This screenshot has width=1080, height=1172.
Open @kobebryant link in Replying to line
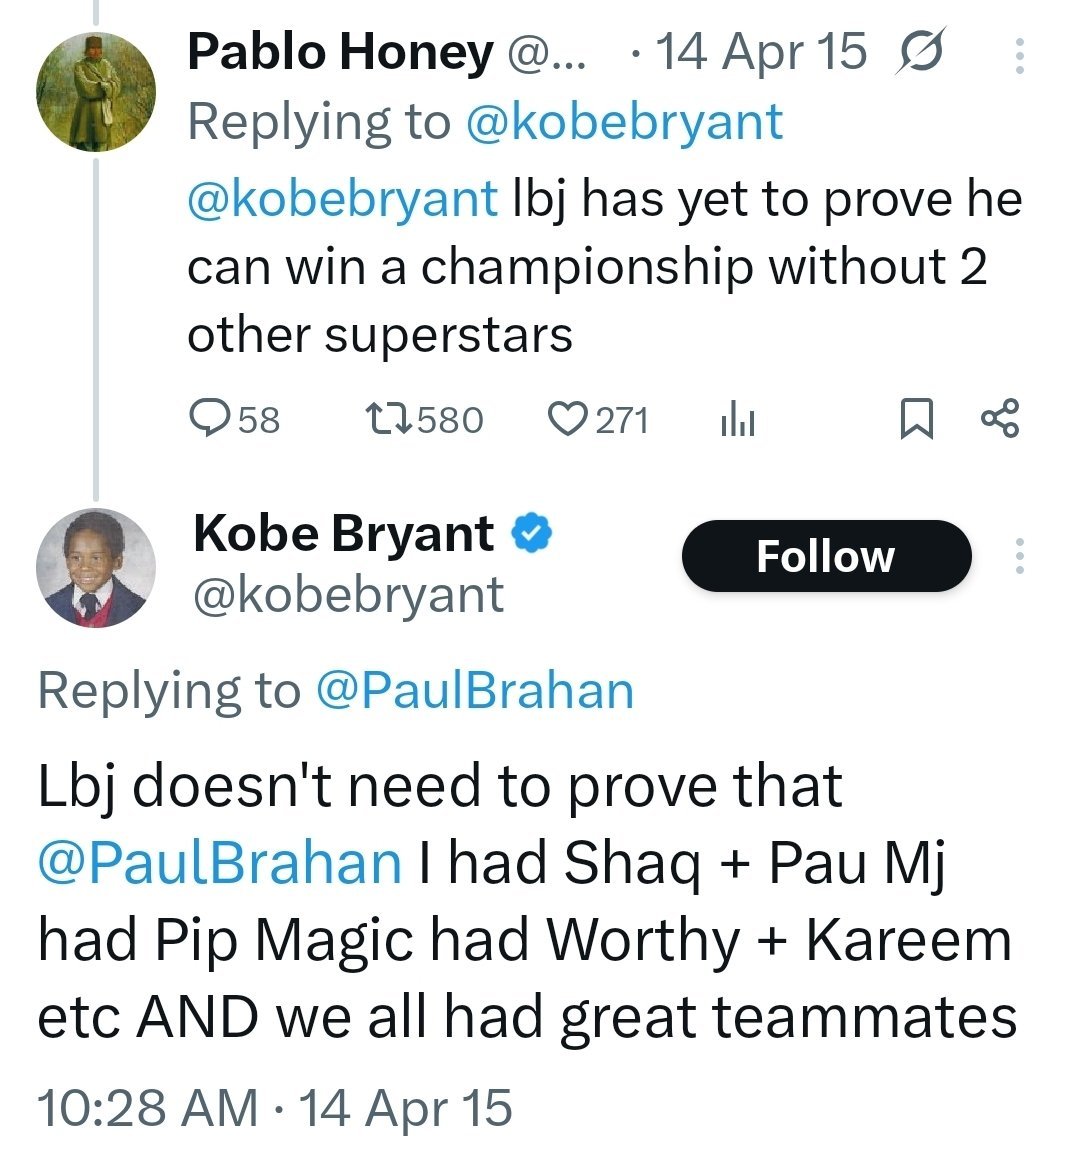click(624, 122)
